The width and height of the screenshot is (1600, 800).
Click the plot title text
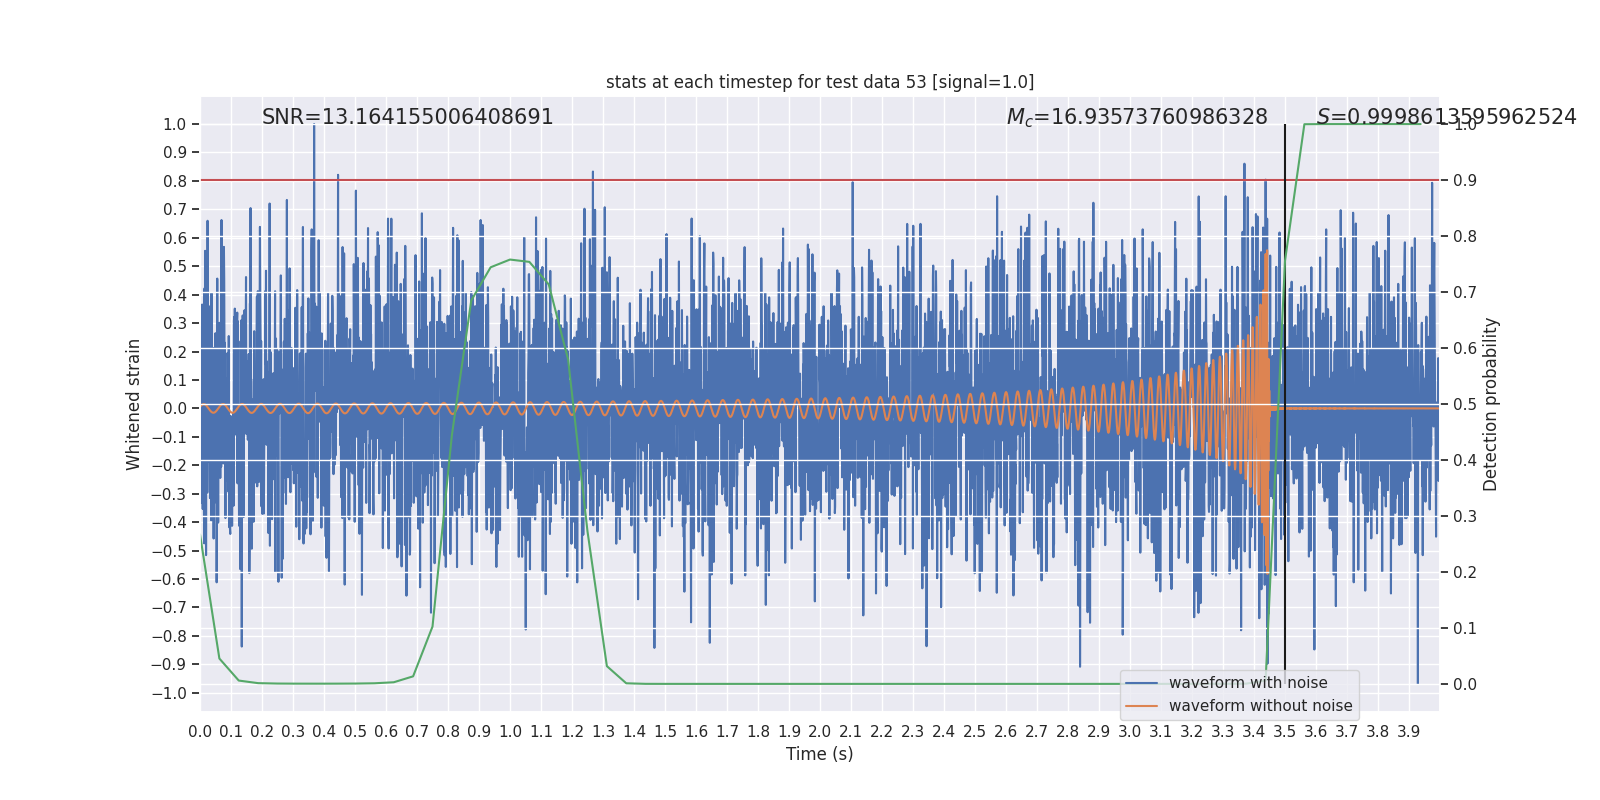pos(820,82)
